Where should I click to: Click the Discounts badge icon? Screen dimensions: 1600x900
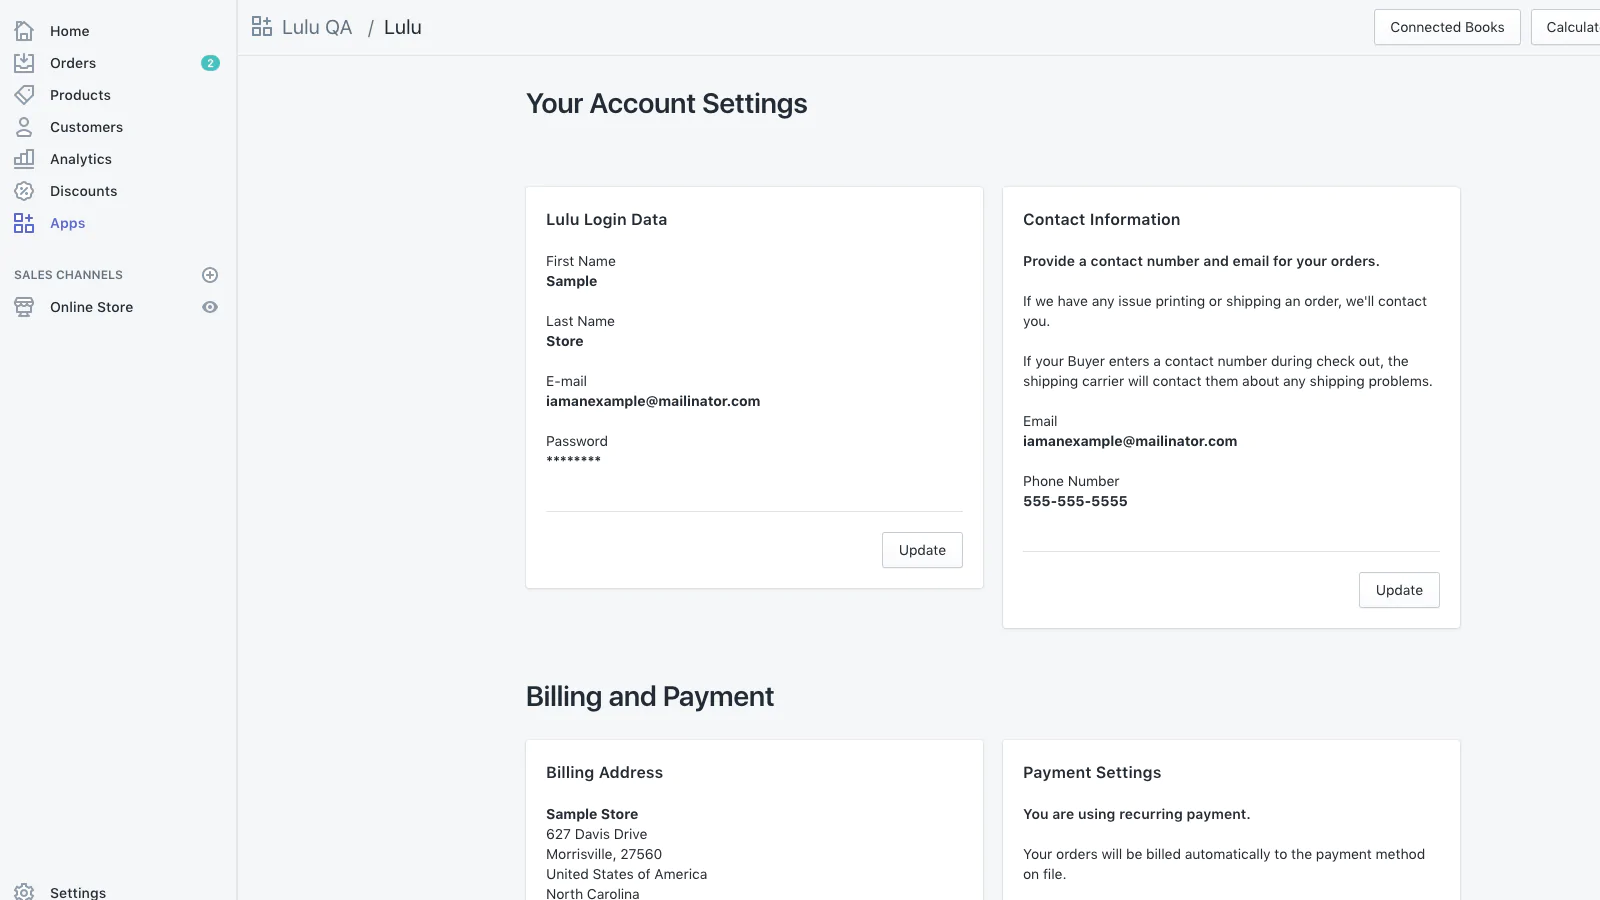pyautogui.click(x=24, y=191)
